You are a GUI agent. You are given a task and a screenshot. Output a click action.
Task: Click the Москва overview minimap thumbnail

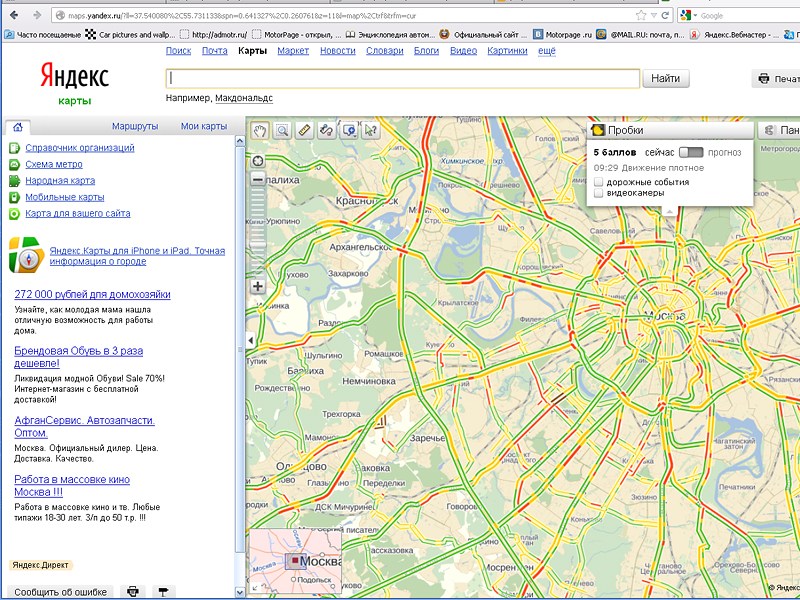click(x=296, y=560)
